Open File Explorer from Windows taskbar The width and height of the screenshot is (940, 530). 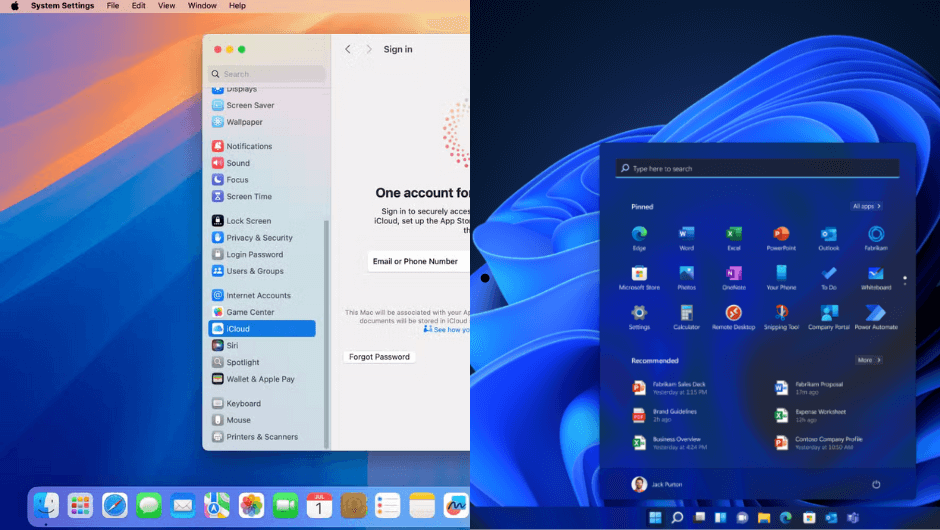(x=764, y=517)
